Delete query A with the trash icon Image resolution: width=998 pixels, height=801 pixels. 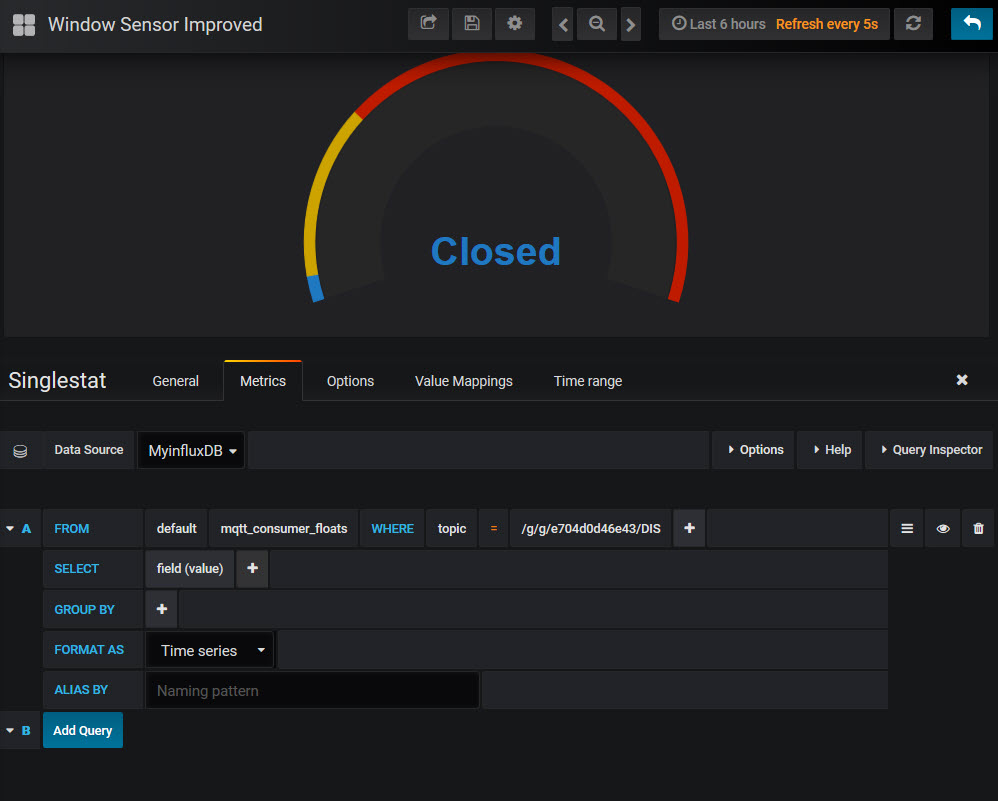[978, 528]
